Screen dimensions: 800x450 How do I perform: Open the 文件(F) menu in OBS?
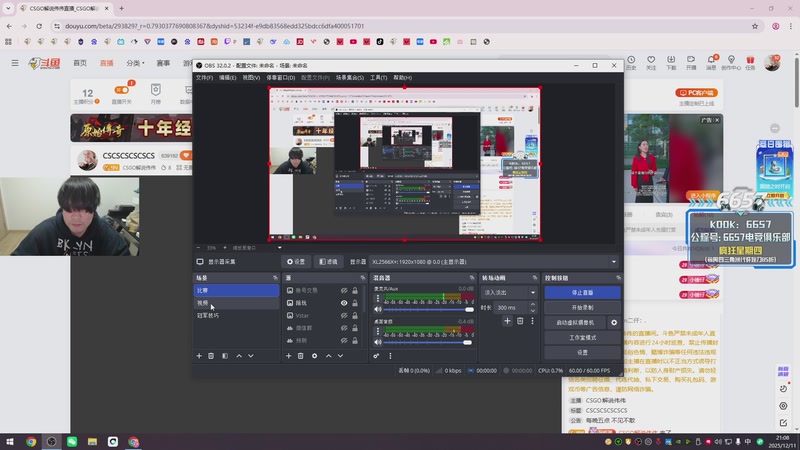204,78
